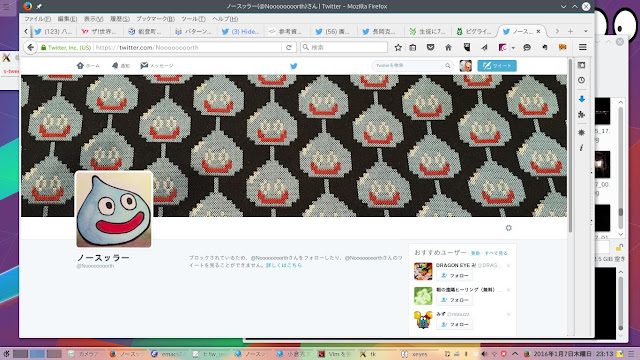The height and width of the screenshot is (360, 640).
Task: Open the ファイル menu
Action: [38, 19]
